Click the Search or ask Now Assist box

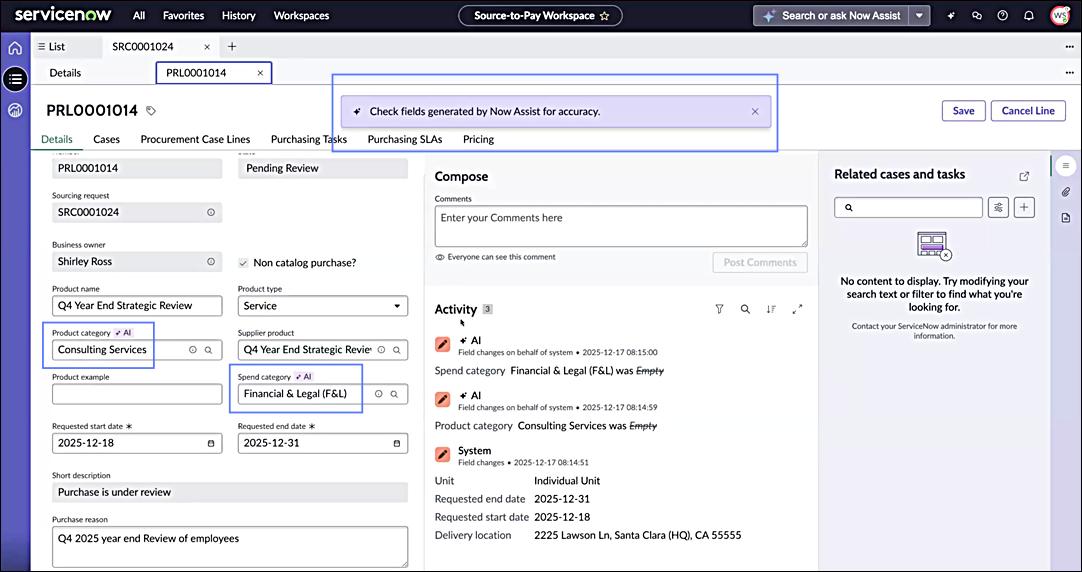pyautogui.click(x=832, y=15)
